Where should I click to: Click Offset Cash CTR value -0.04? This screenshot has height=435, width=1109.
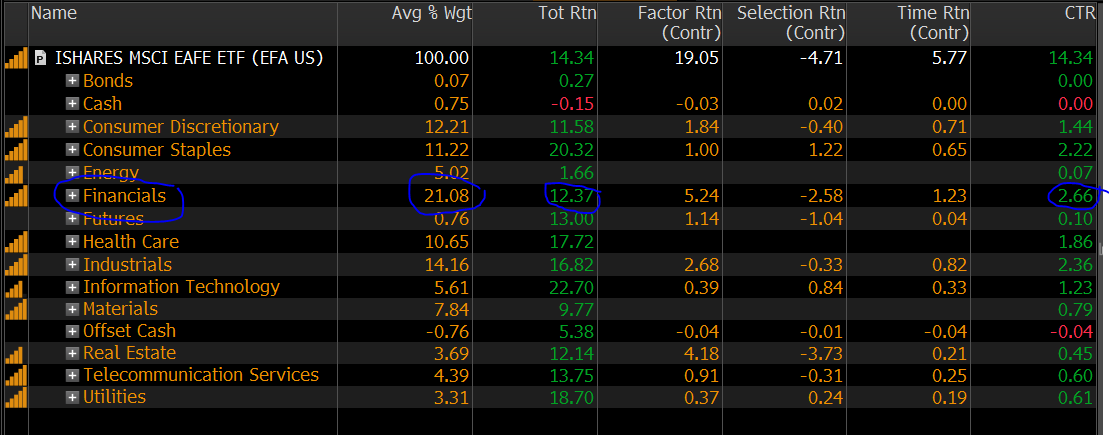(x=1071, y=331)
